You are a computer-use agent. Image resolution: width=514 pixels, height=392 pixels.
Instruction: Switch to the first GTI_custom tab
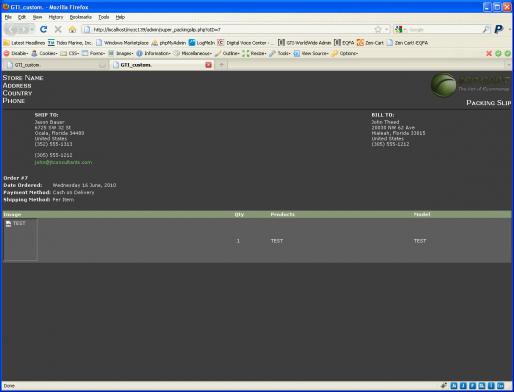(x=55, y=65)
